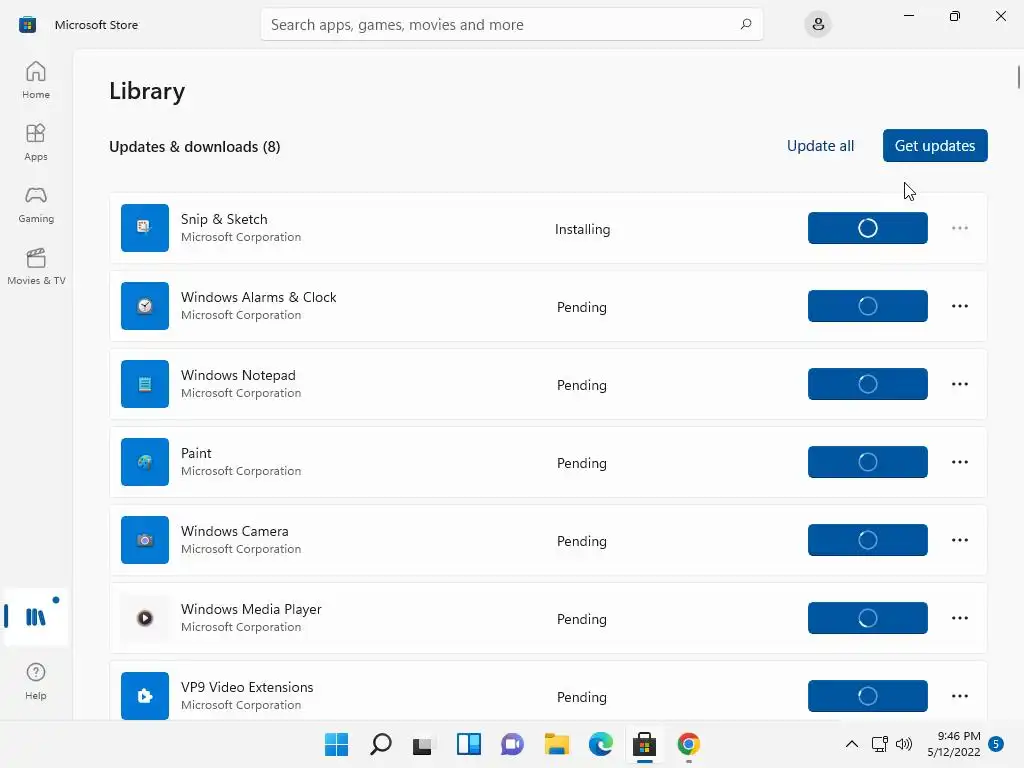Click the Paint pending progress button
This screenshot has height=768, width=1024.
[x=867, y=462]
